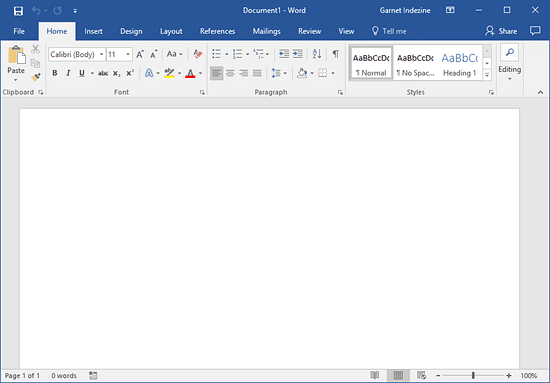Viewport: 550px width, 383px height.
Task: Open the Calibri (Body) font name dropdown
Action: 101,54
